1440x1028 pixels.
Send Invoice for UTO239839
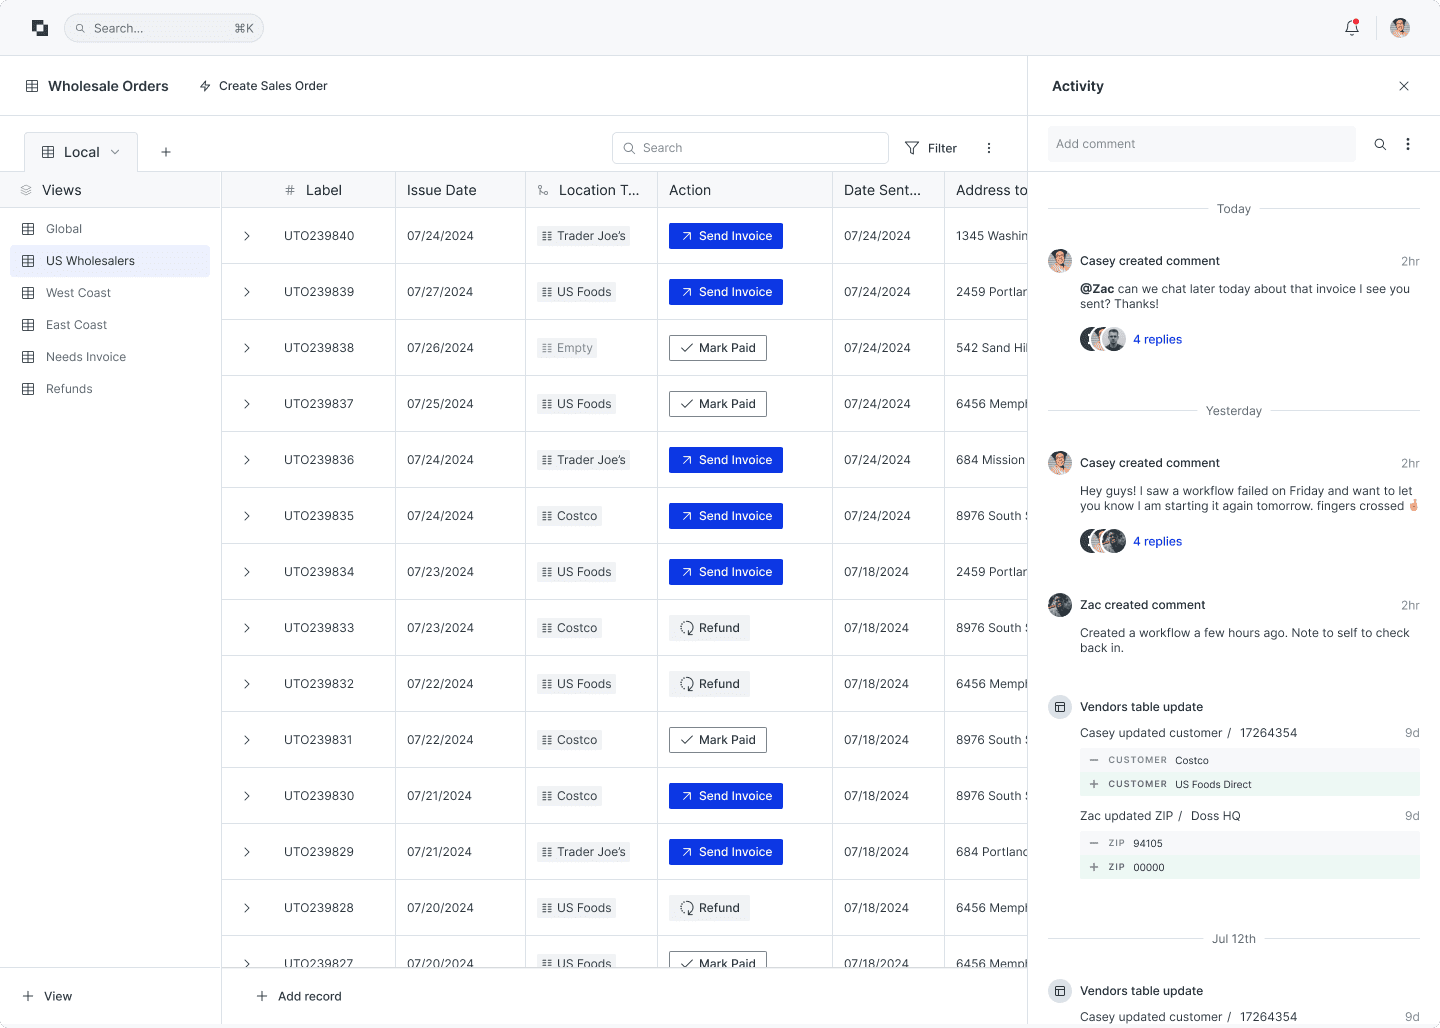click(726, 292)
